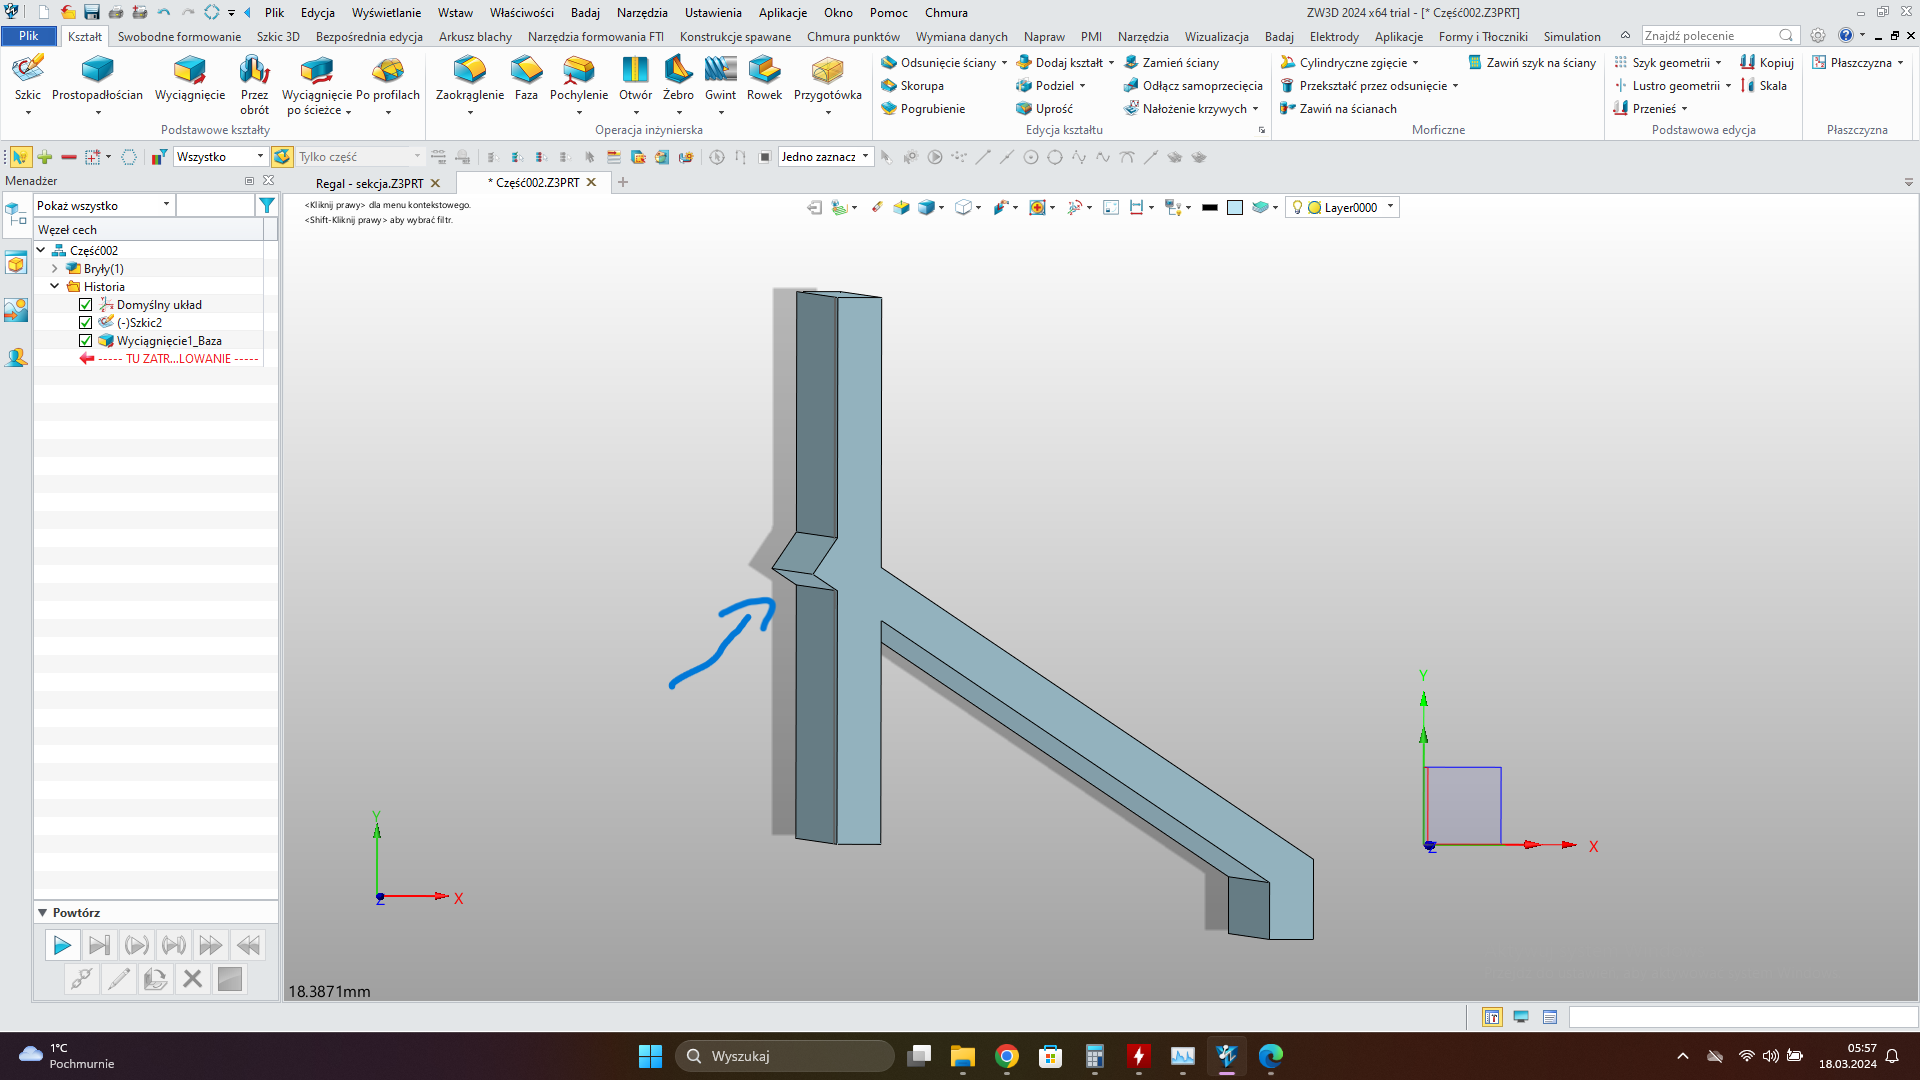The width and height of the screenshot is (1920, 1080).
Task: Click the Przenieś move button
Action: coord(1644,109)
